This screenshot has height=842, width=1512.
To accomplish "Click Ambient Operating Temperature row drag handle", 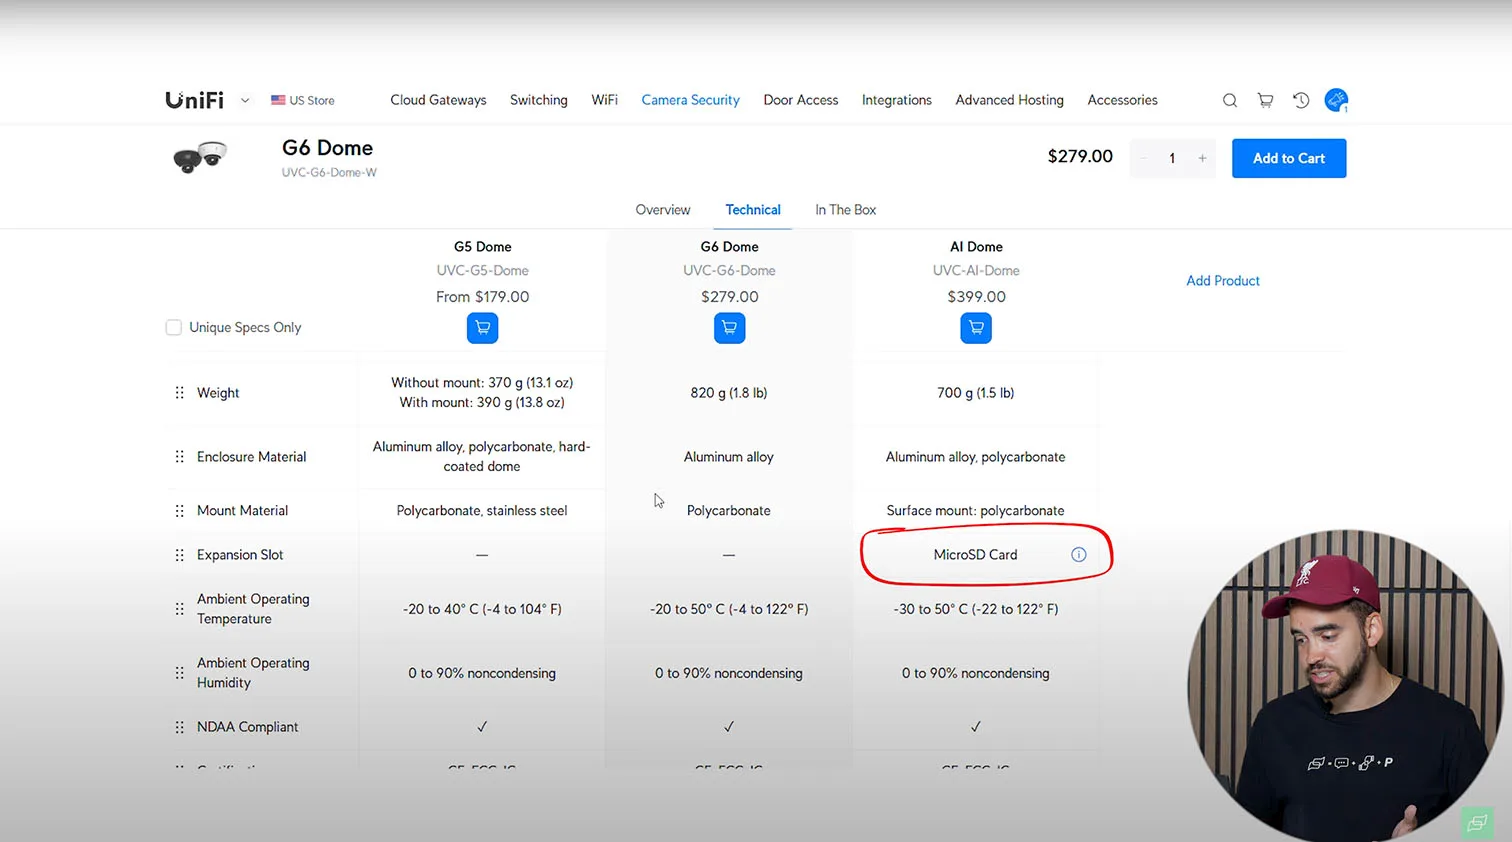I will pos(180,609).
